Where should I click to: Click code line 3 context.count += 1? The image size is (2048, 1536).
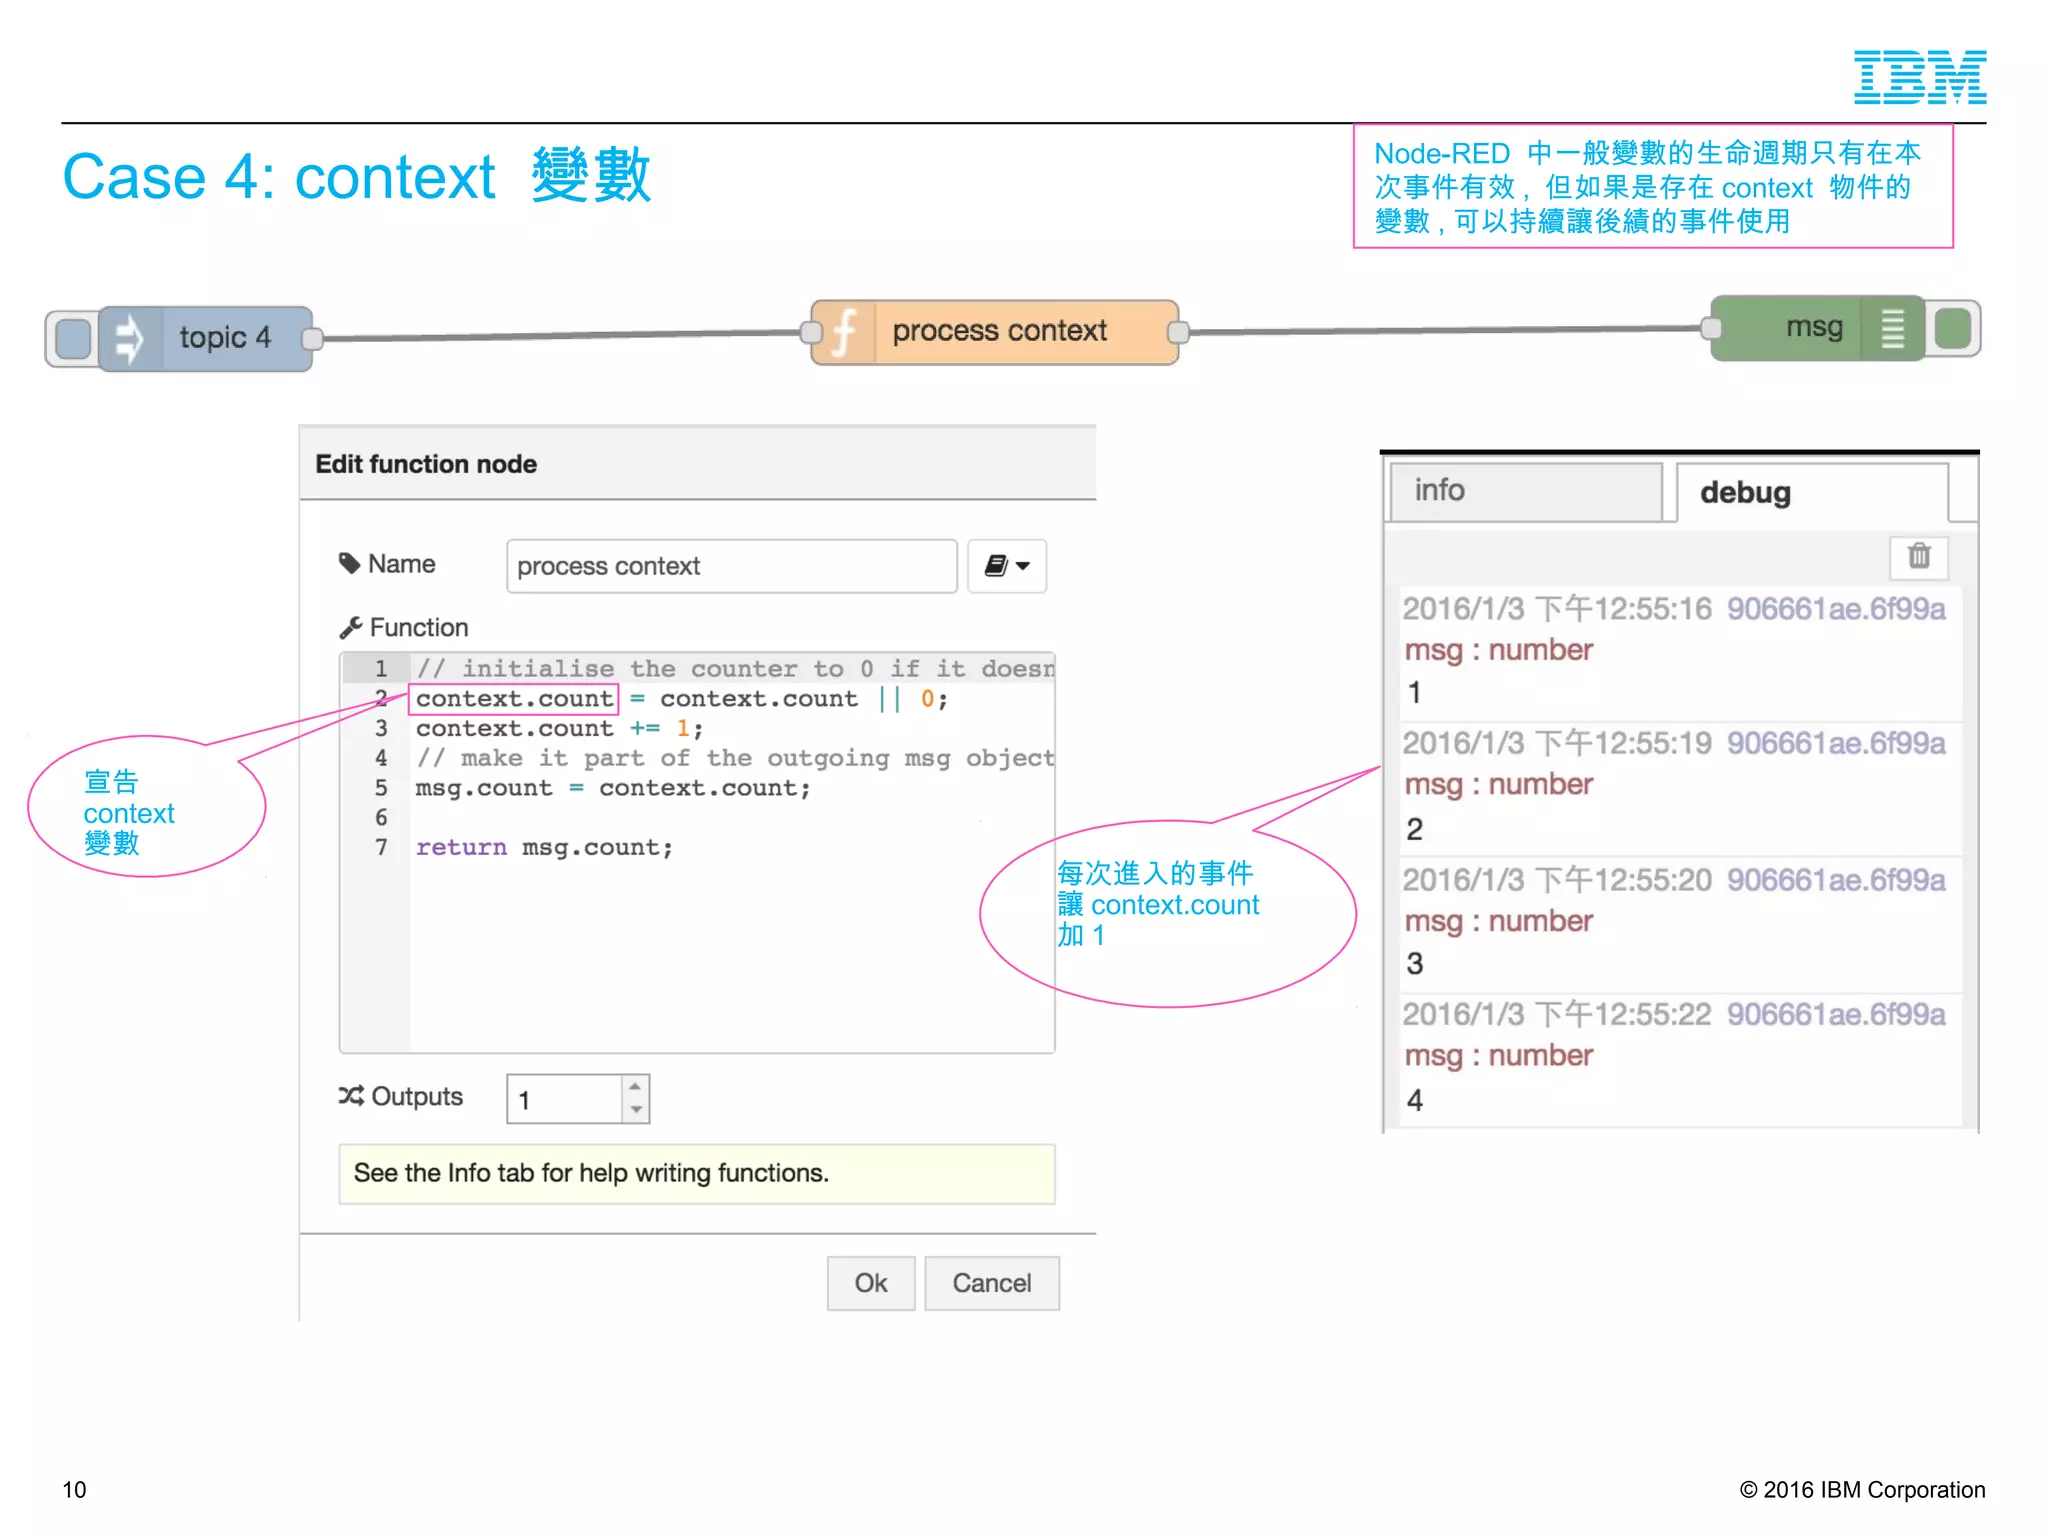559,729
